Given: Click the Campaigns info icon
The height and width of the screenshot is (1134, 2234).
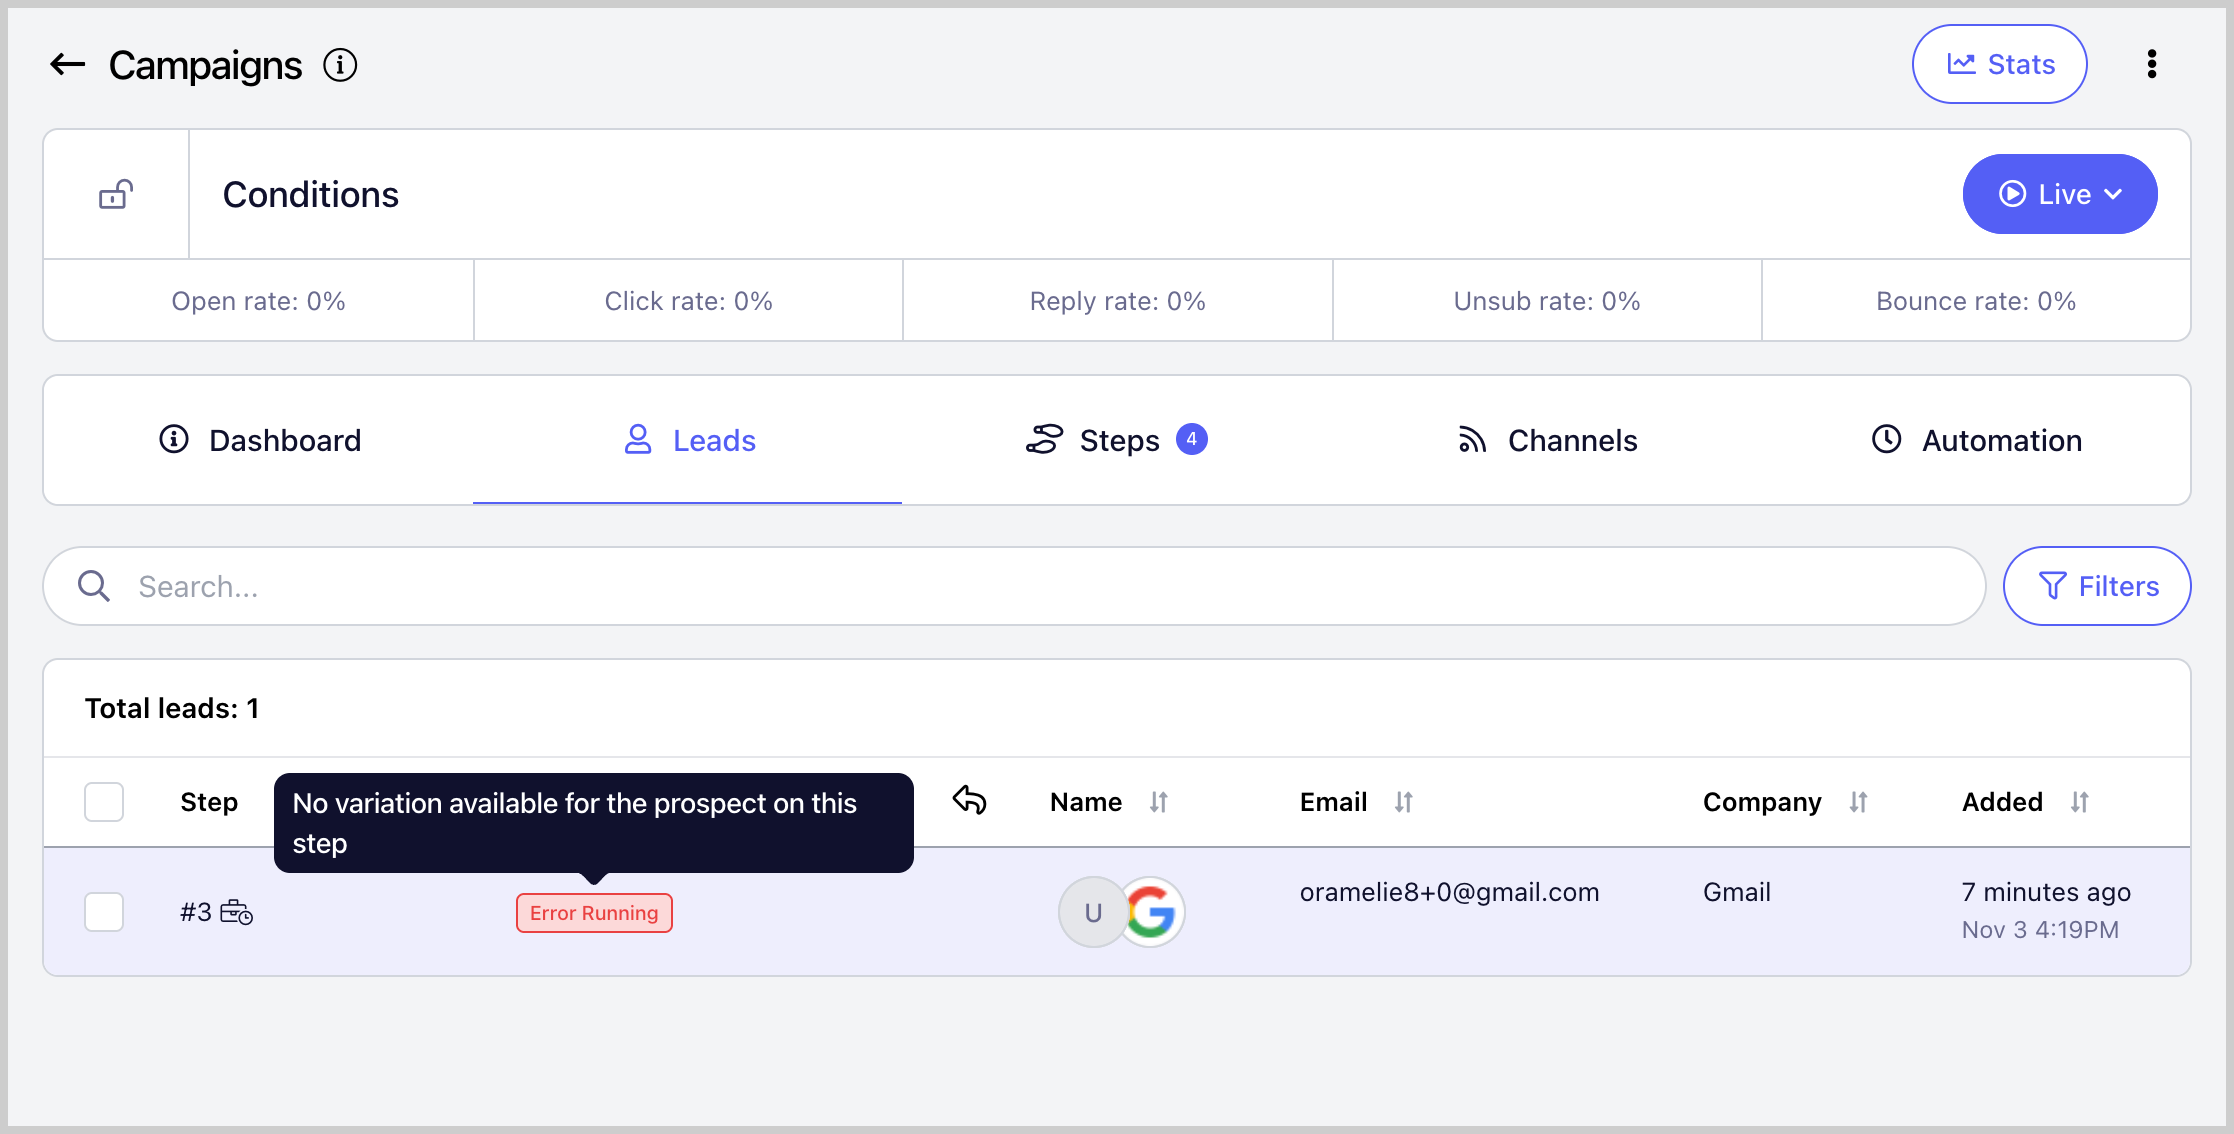Looking at the screenshot, I should [340, 65].
